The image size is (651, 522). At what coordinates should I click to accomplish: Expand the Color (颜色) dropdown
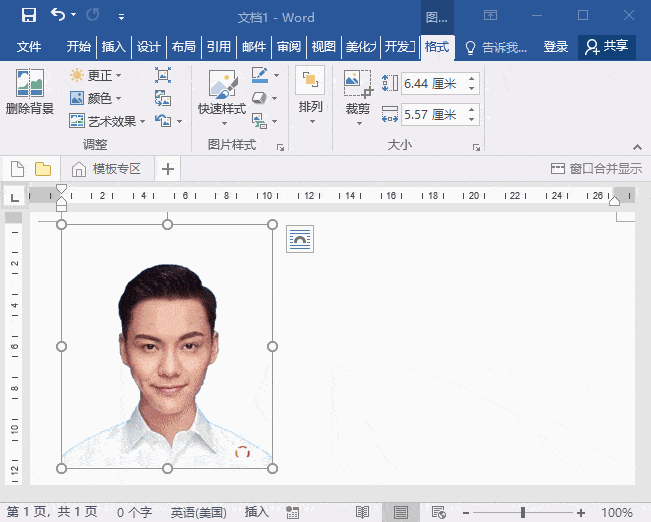(x=96, y=98)
